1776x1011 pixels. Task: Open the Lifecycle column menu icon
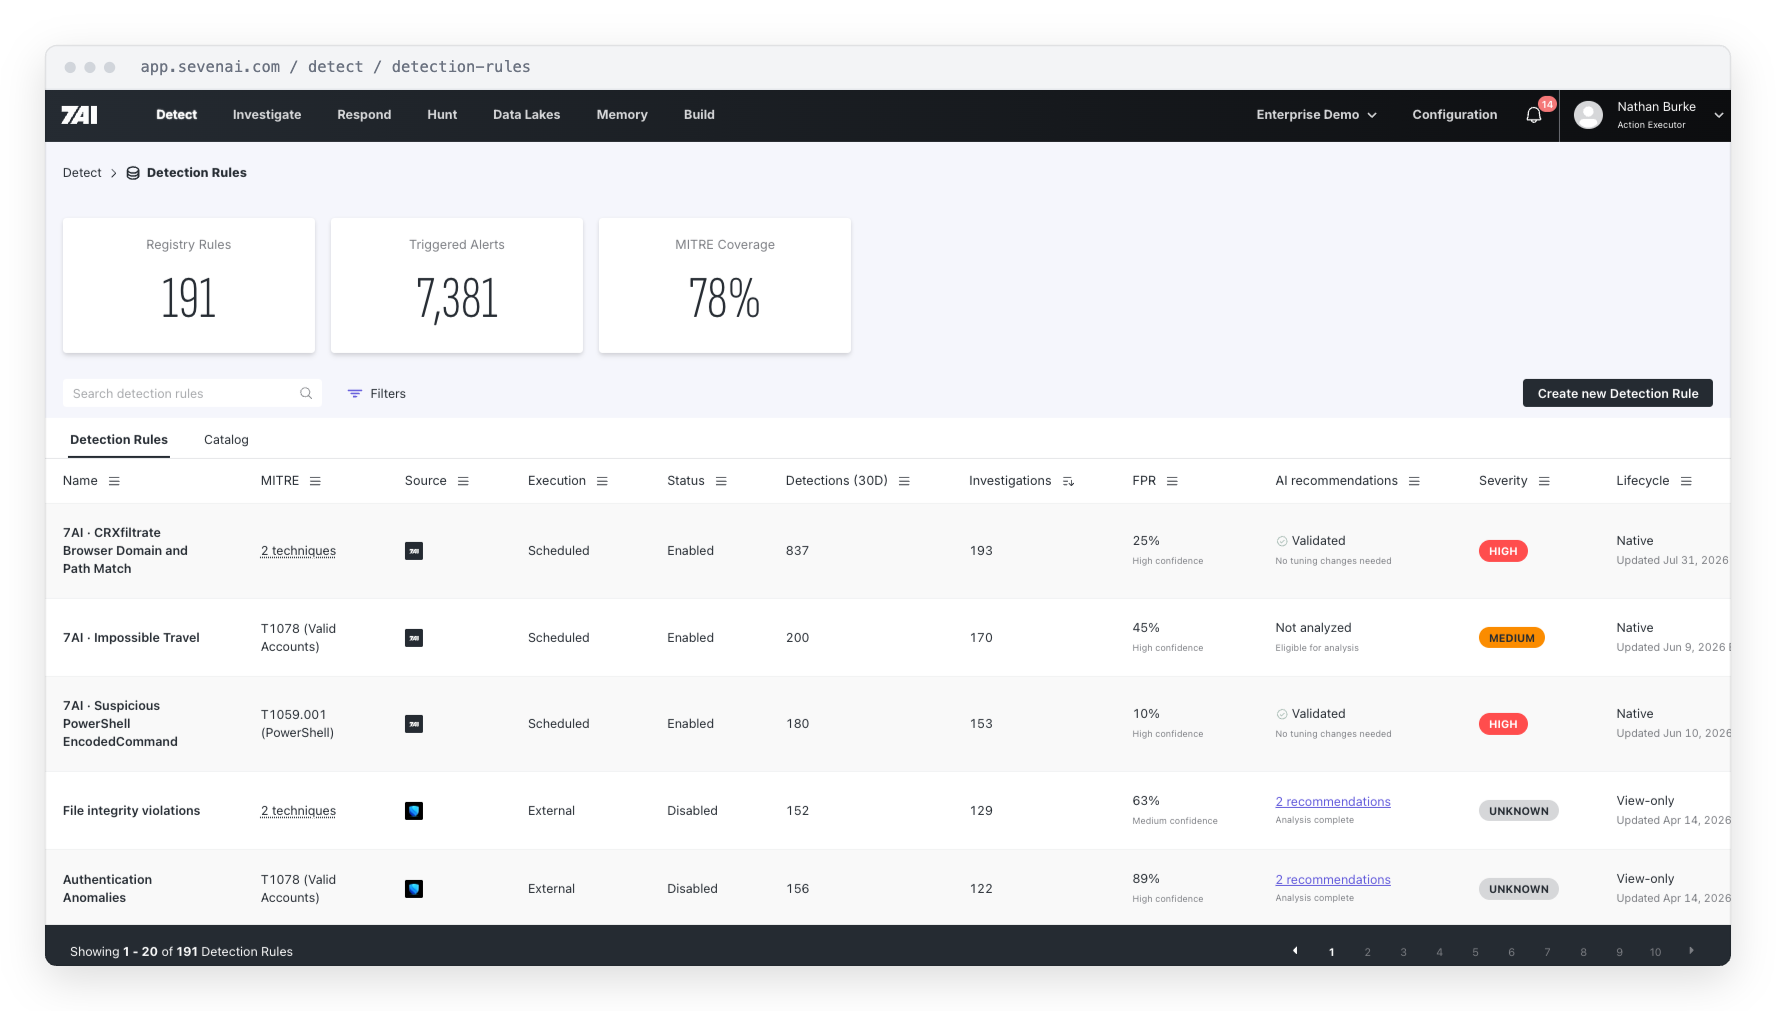[1686, 481]
